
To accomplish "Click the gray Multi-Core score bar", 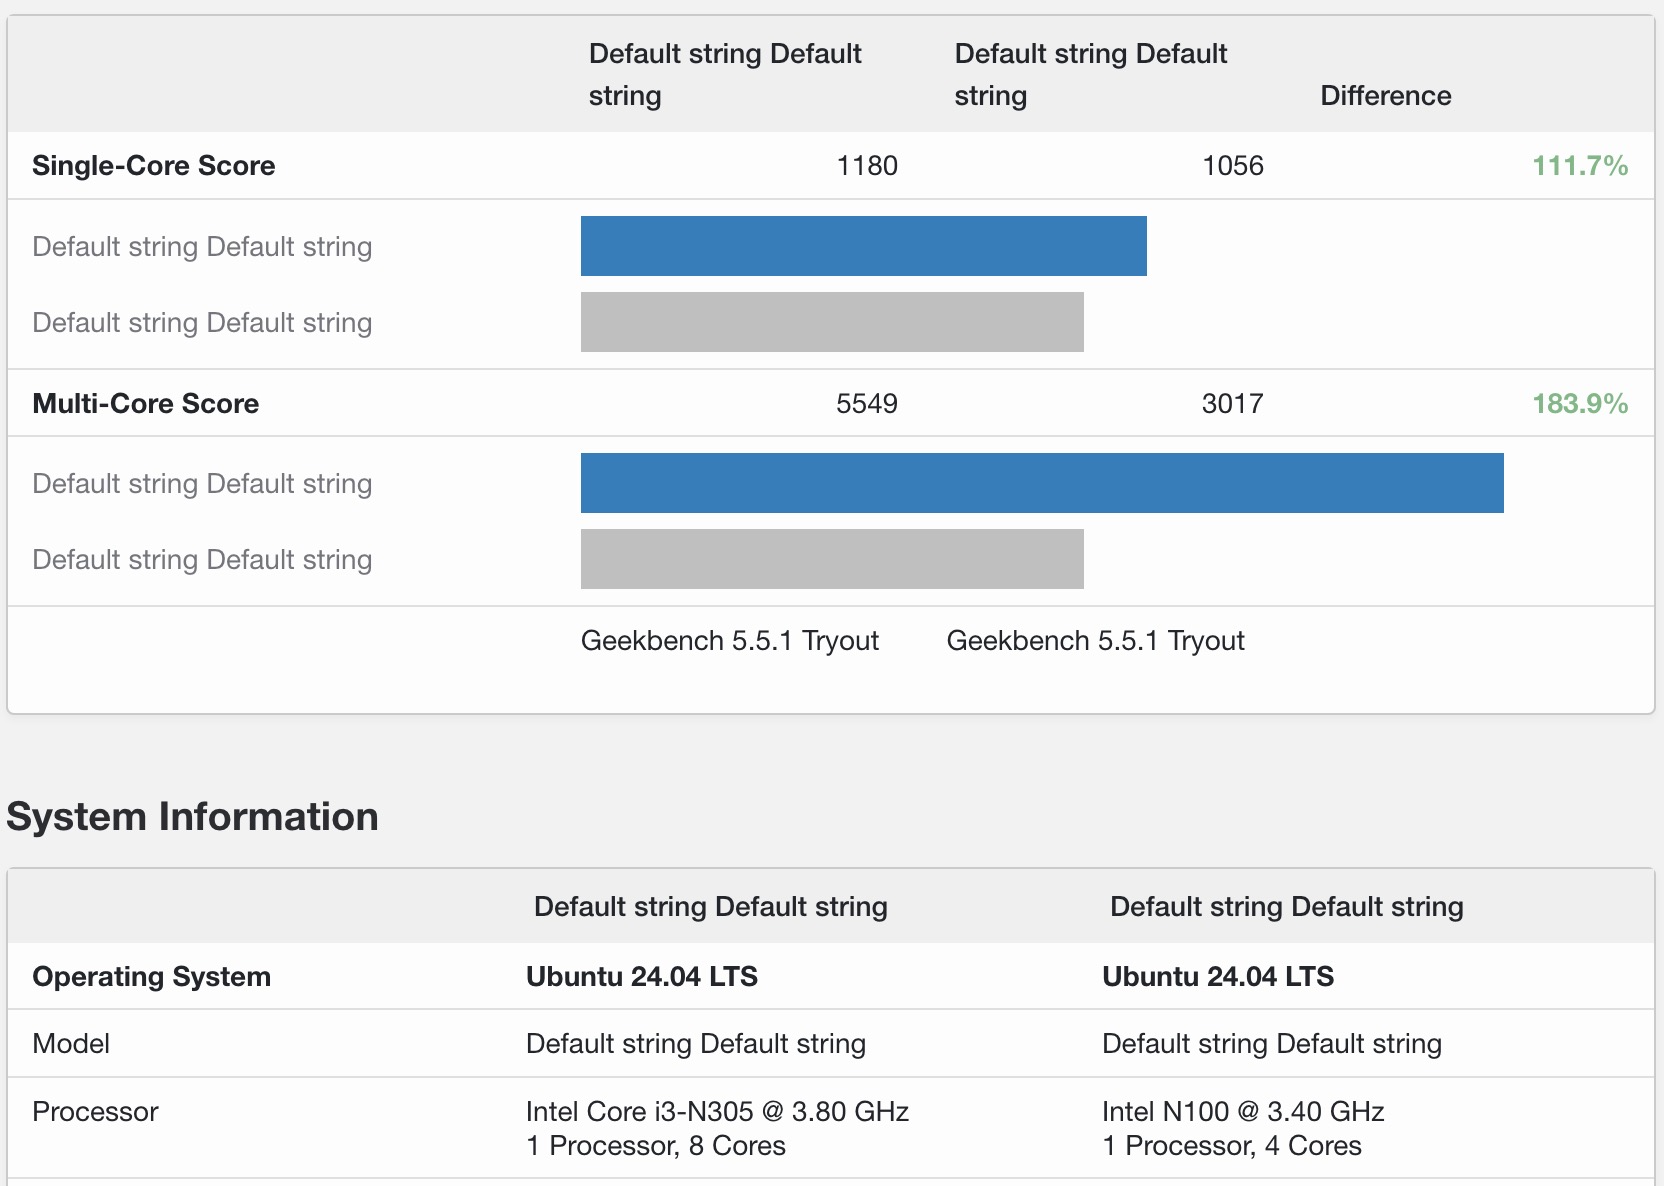I will click(832, 559).
